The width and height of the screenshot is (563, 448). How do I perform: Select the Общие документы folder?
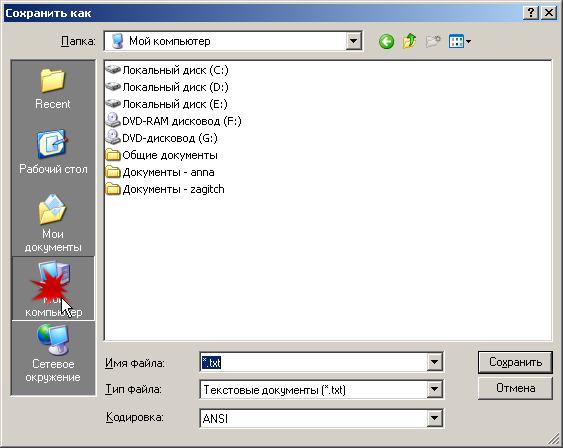coord(162,155)
